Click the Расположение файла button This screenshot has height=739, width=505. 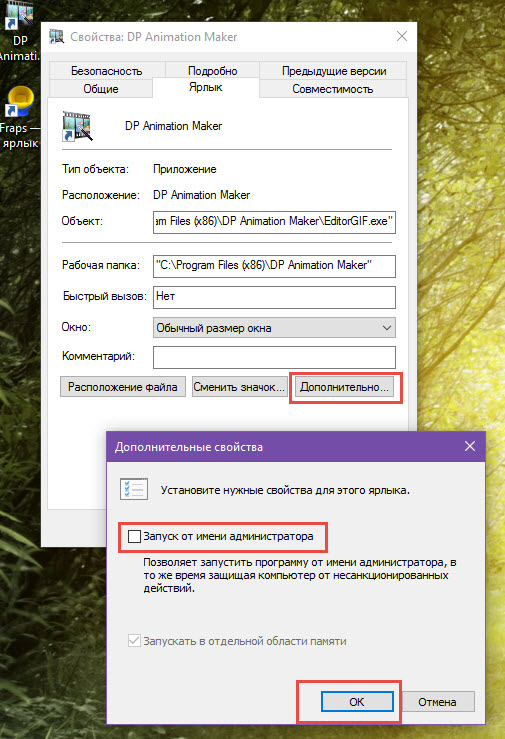pos(122,387)
